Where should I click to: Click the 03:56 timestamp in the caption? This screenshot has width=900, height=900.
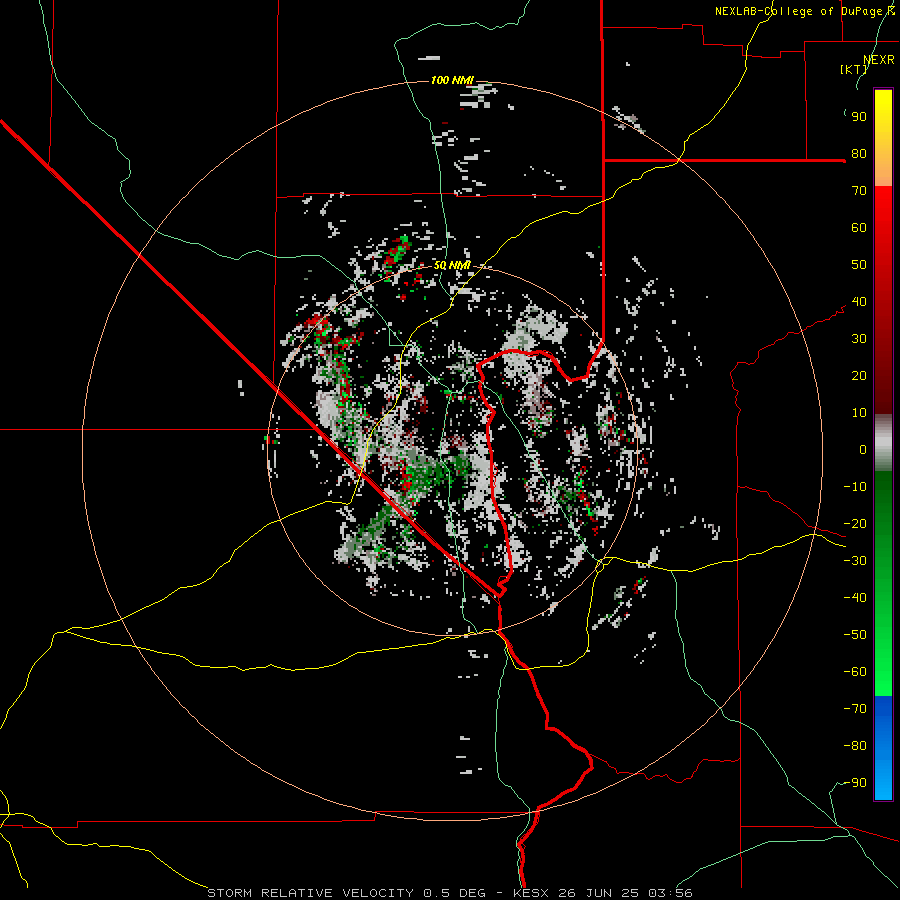(670, 893)
